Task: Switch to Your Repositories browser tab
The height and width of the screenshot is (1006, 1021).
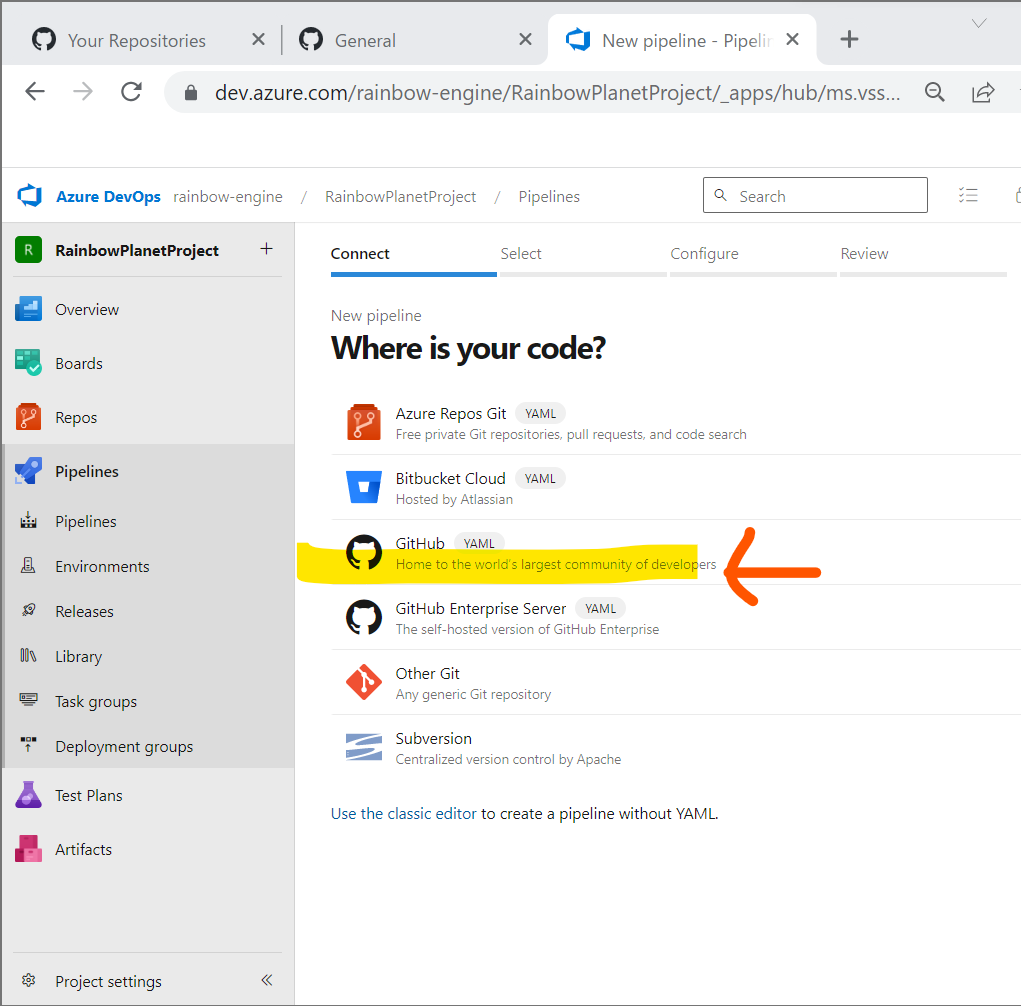Action: click(x=137, y=40)
